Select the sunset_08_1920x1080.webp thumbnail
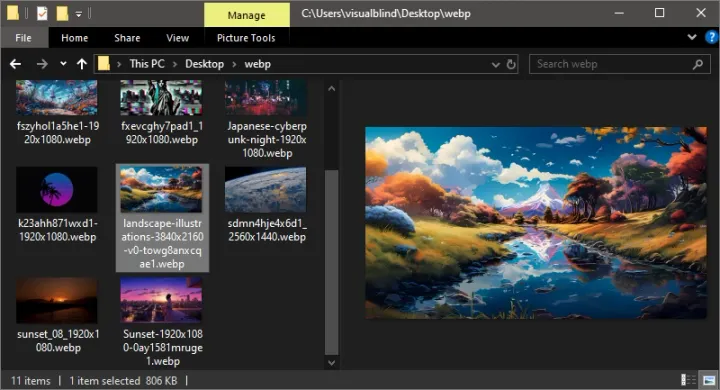Viewport: 720px width, 390px height. tap(56, 300)
